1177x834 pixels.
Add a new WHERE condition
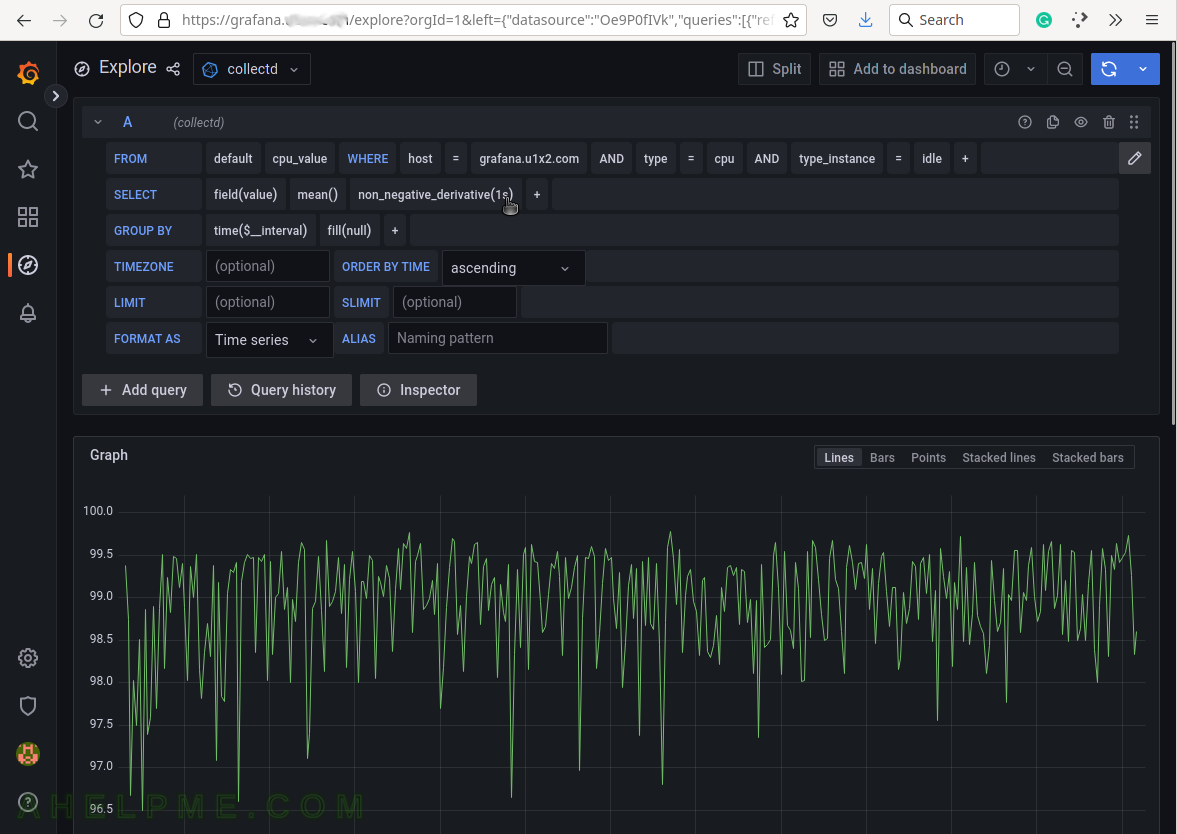965,158
